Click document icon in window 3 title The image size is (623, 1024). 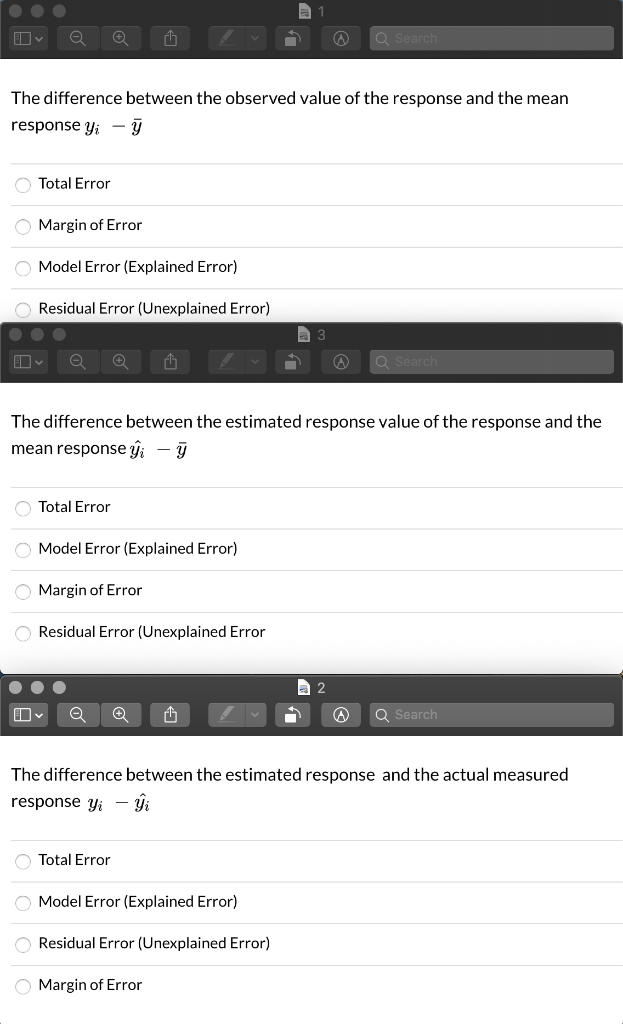[x=304, y=335]
